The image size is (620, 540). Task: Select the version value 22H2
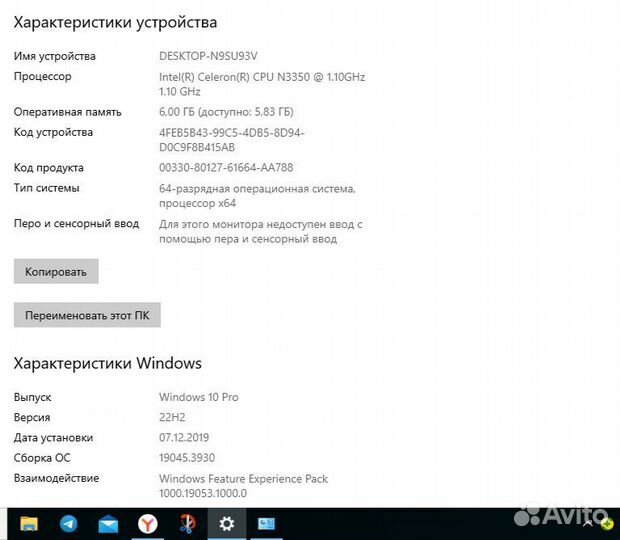pyautogui.click(x=172, y=417)
